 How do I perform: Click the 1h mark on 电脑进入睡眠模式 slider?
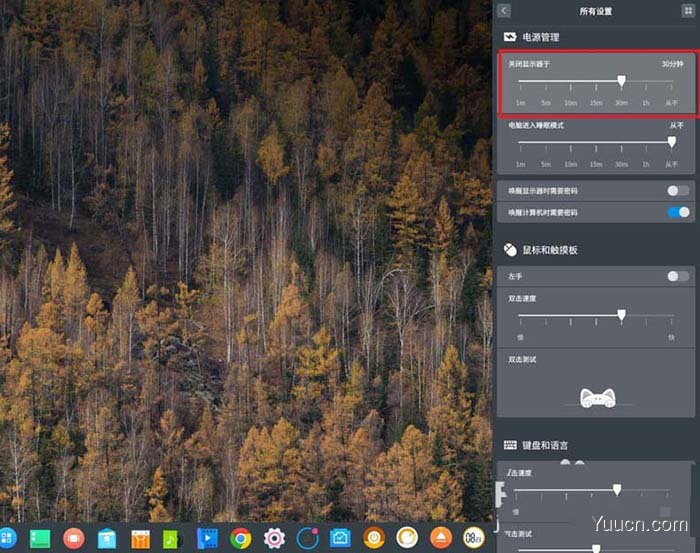pyautogui.click(x=646, y=165)
